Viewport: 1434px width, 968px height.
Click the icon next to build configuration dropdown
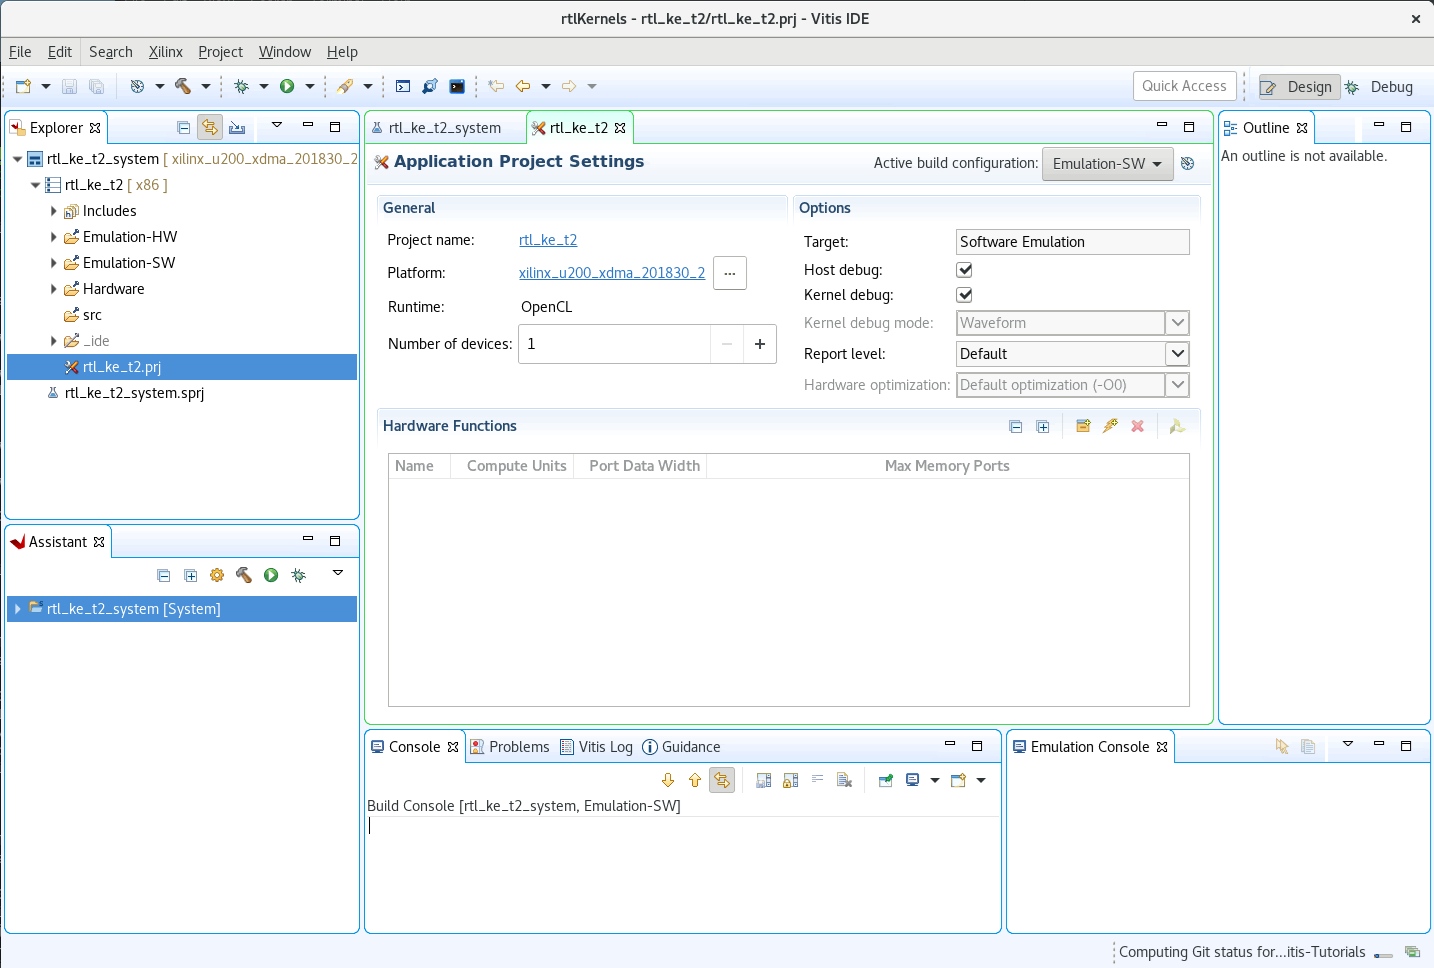pyautogui.click(x=1188, y=163)
